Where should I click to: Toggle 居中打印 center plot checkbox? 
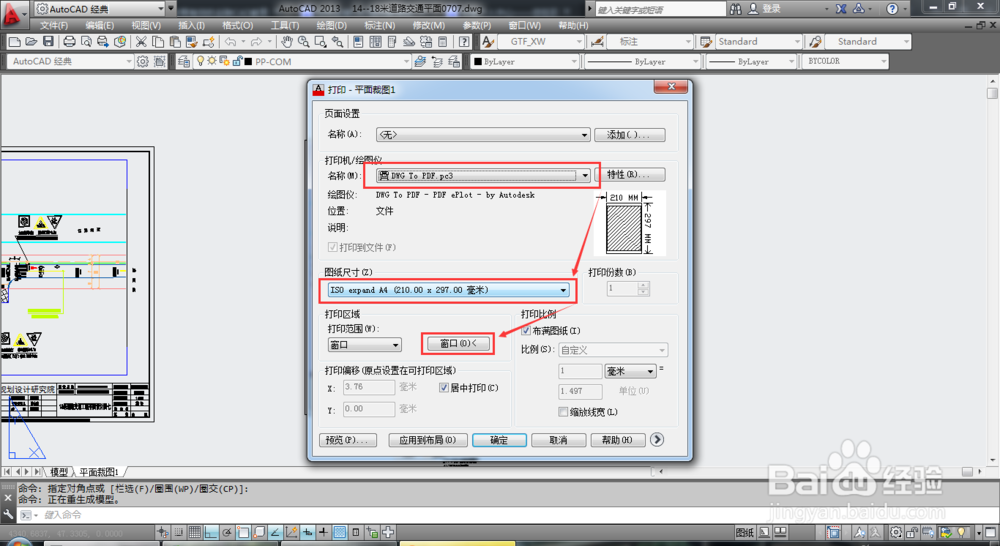444,387
